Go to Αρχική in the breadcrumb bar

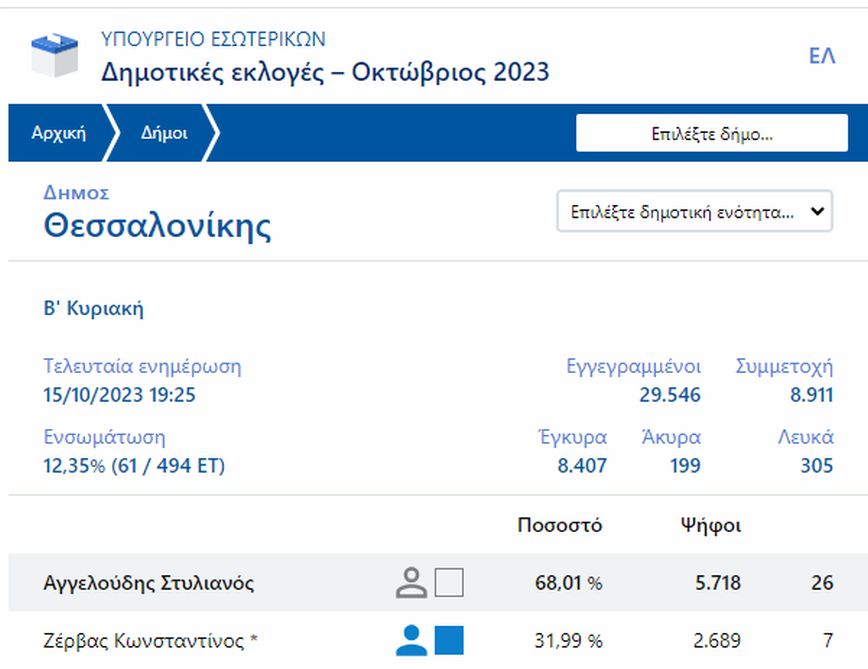(x=59, y=133)
